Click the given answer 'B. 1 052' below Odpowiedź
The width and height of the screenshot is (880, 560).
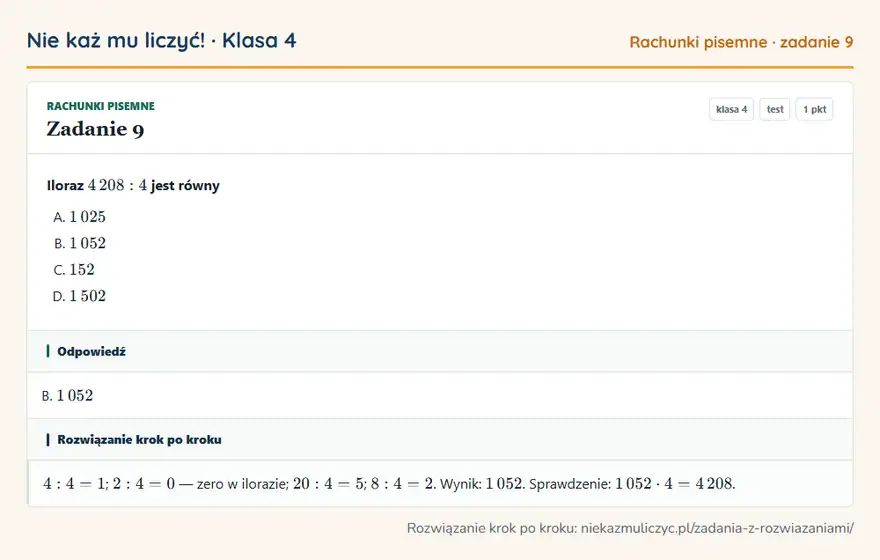[x=67, y=396]
